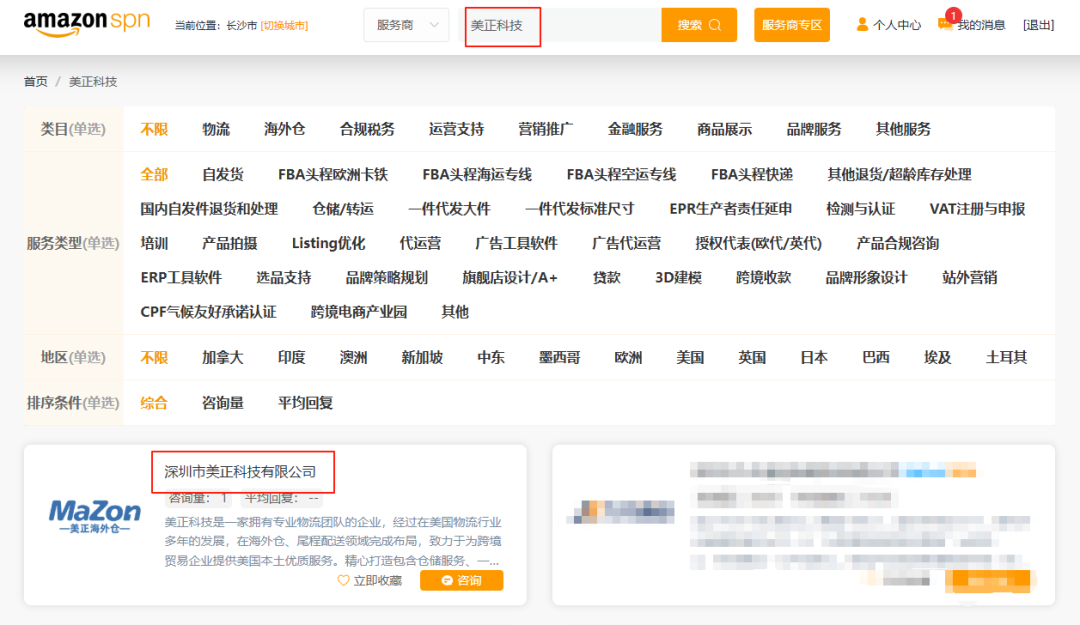Filter by 旗舰店设计/A+

(x=510, y=278)
